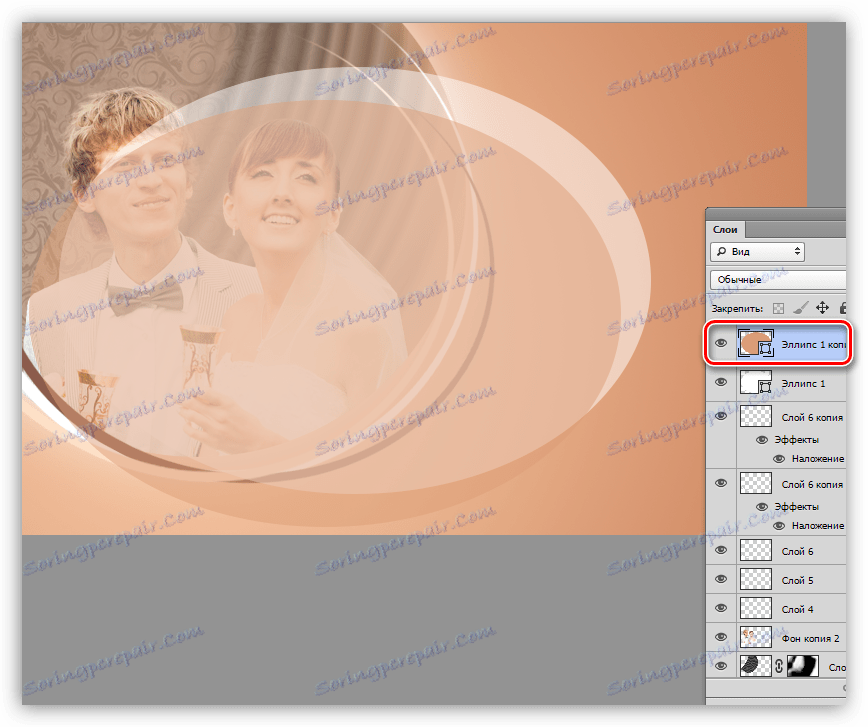Click Эффекты label under layer below Эллипс 1
The width and height of the screenshot is (868, 727).
[796, 440]
